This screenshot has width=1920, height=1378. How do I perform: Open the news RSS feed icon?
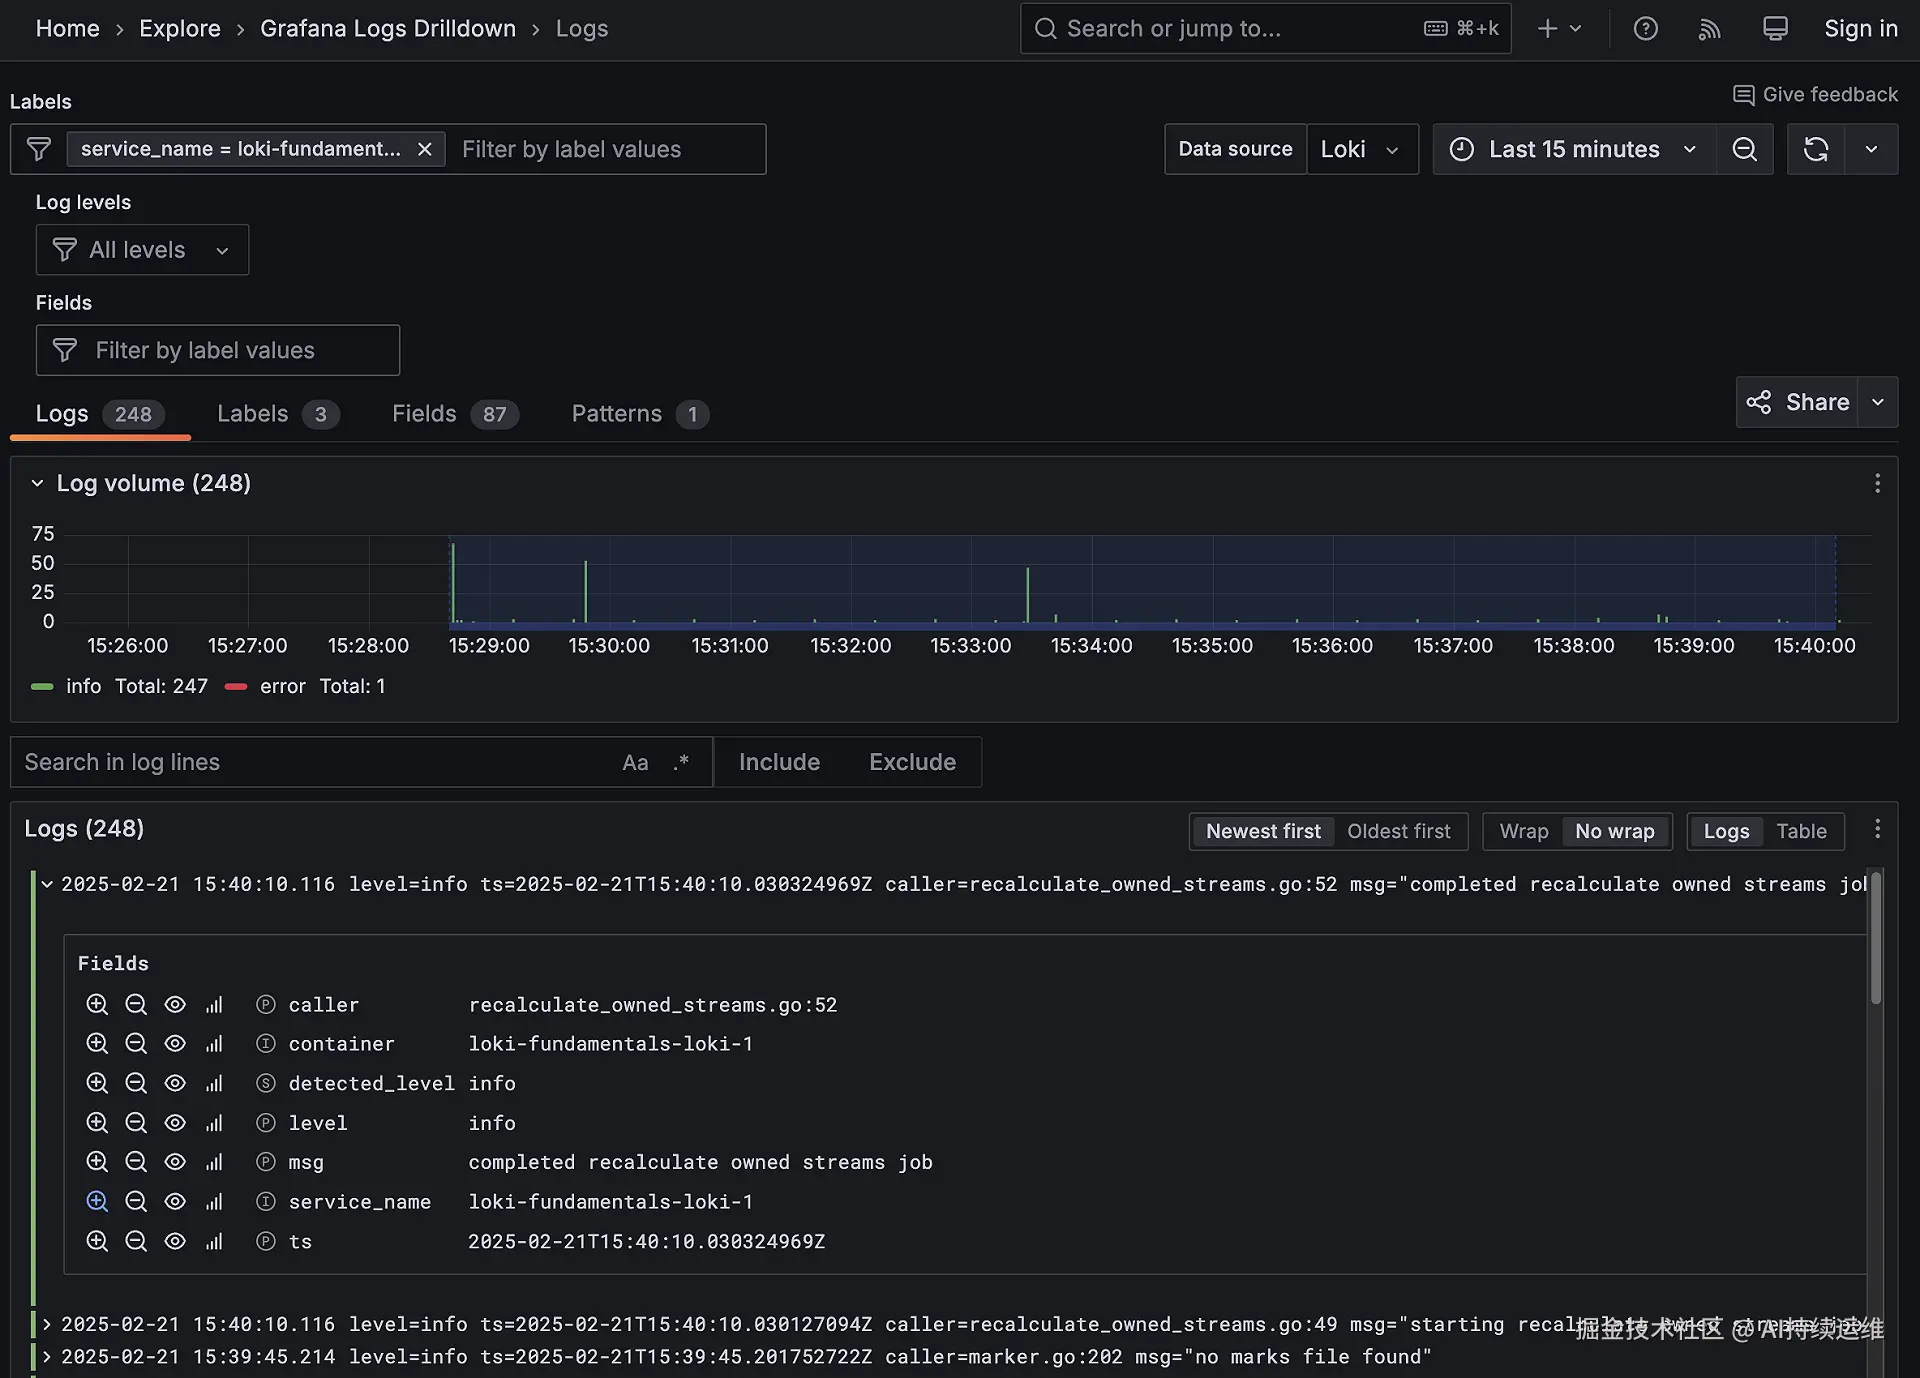point(1709,29)
